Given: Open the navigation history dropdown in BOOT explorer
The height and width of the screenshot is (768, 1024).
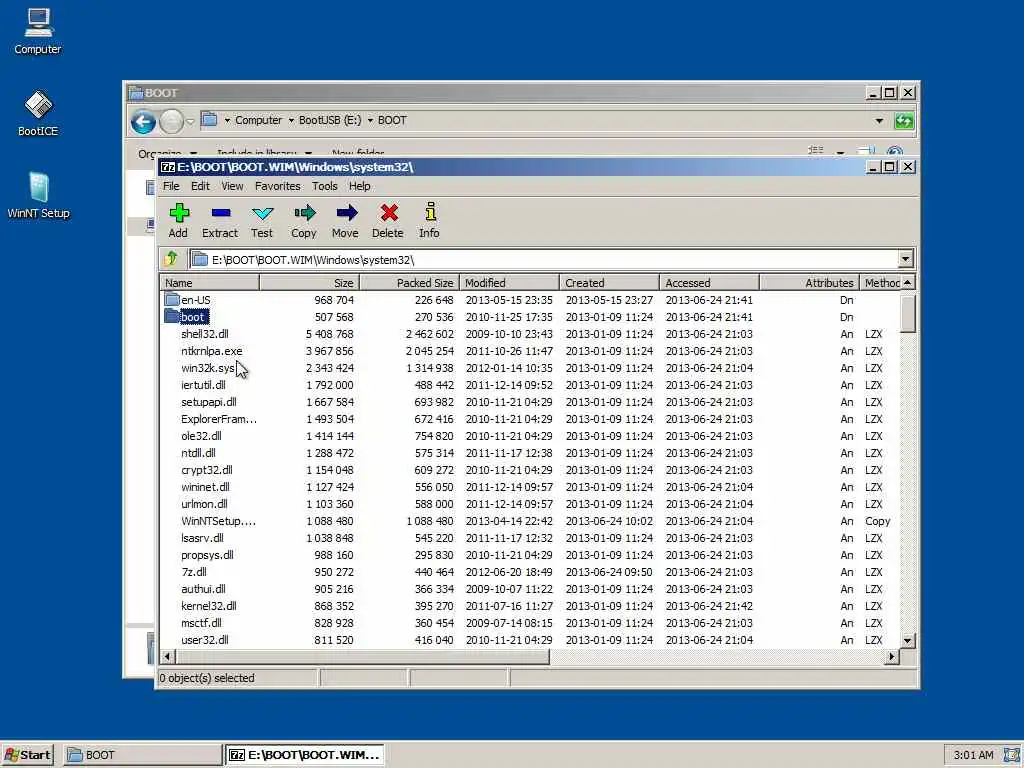Looking at the screenshot, I should pyautogui.click(x=190, y=121).
